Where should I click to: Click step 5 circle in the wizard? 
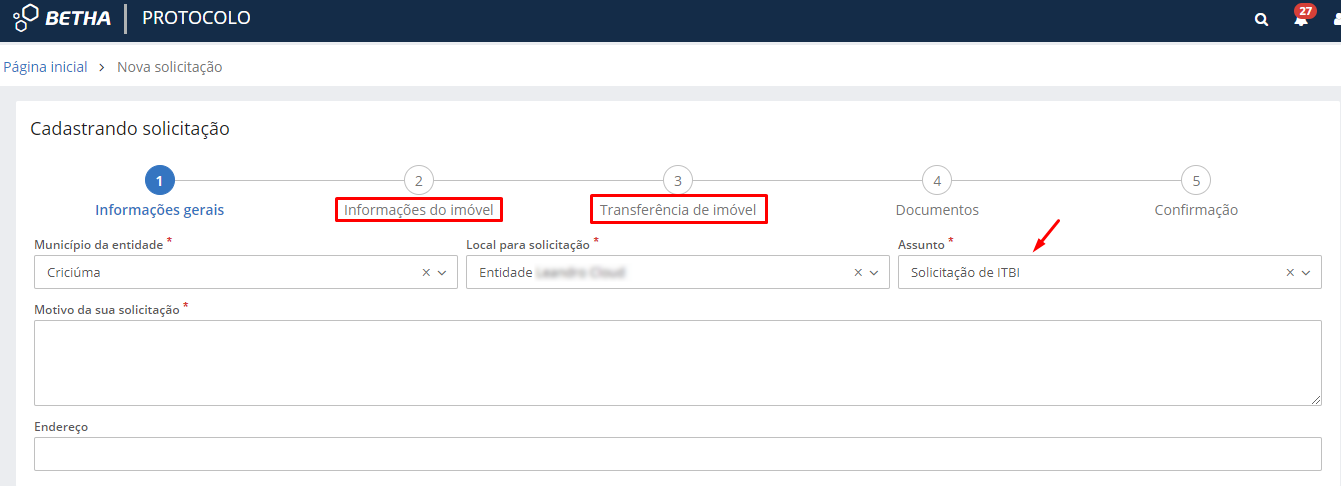pos(1195,181)
